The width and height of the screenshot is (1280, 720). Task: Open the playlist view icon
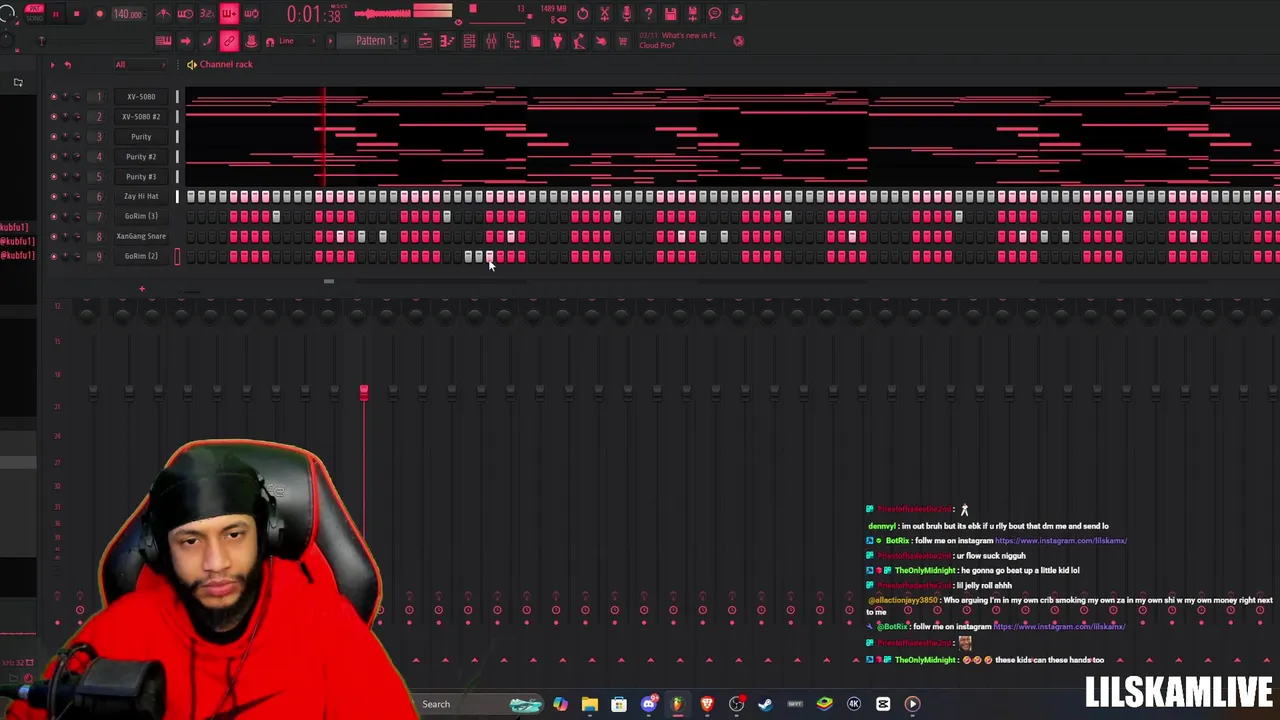click(x=425, y=41)
